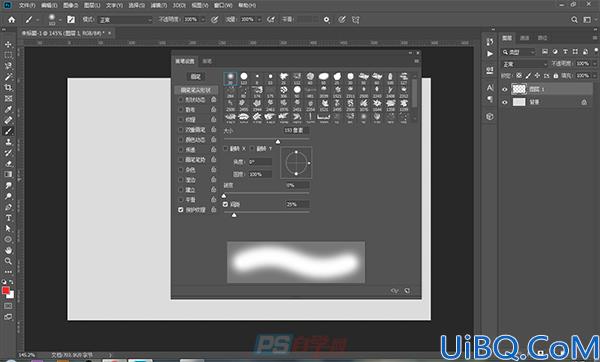Select the Pen tool
This screenshot has height=362, width=600.
pyautogui.click(x=8, y=207)
